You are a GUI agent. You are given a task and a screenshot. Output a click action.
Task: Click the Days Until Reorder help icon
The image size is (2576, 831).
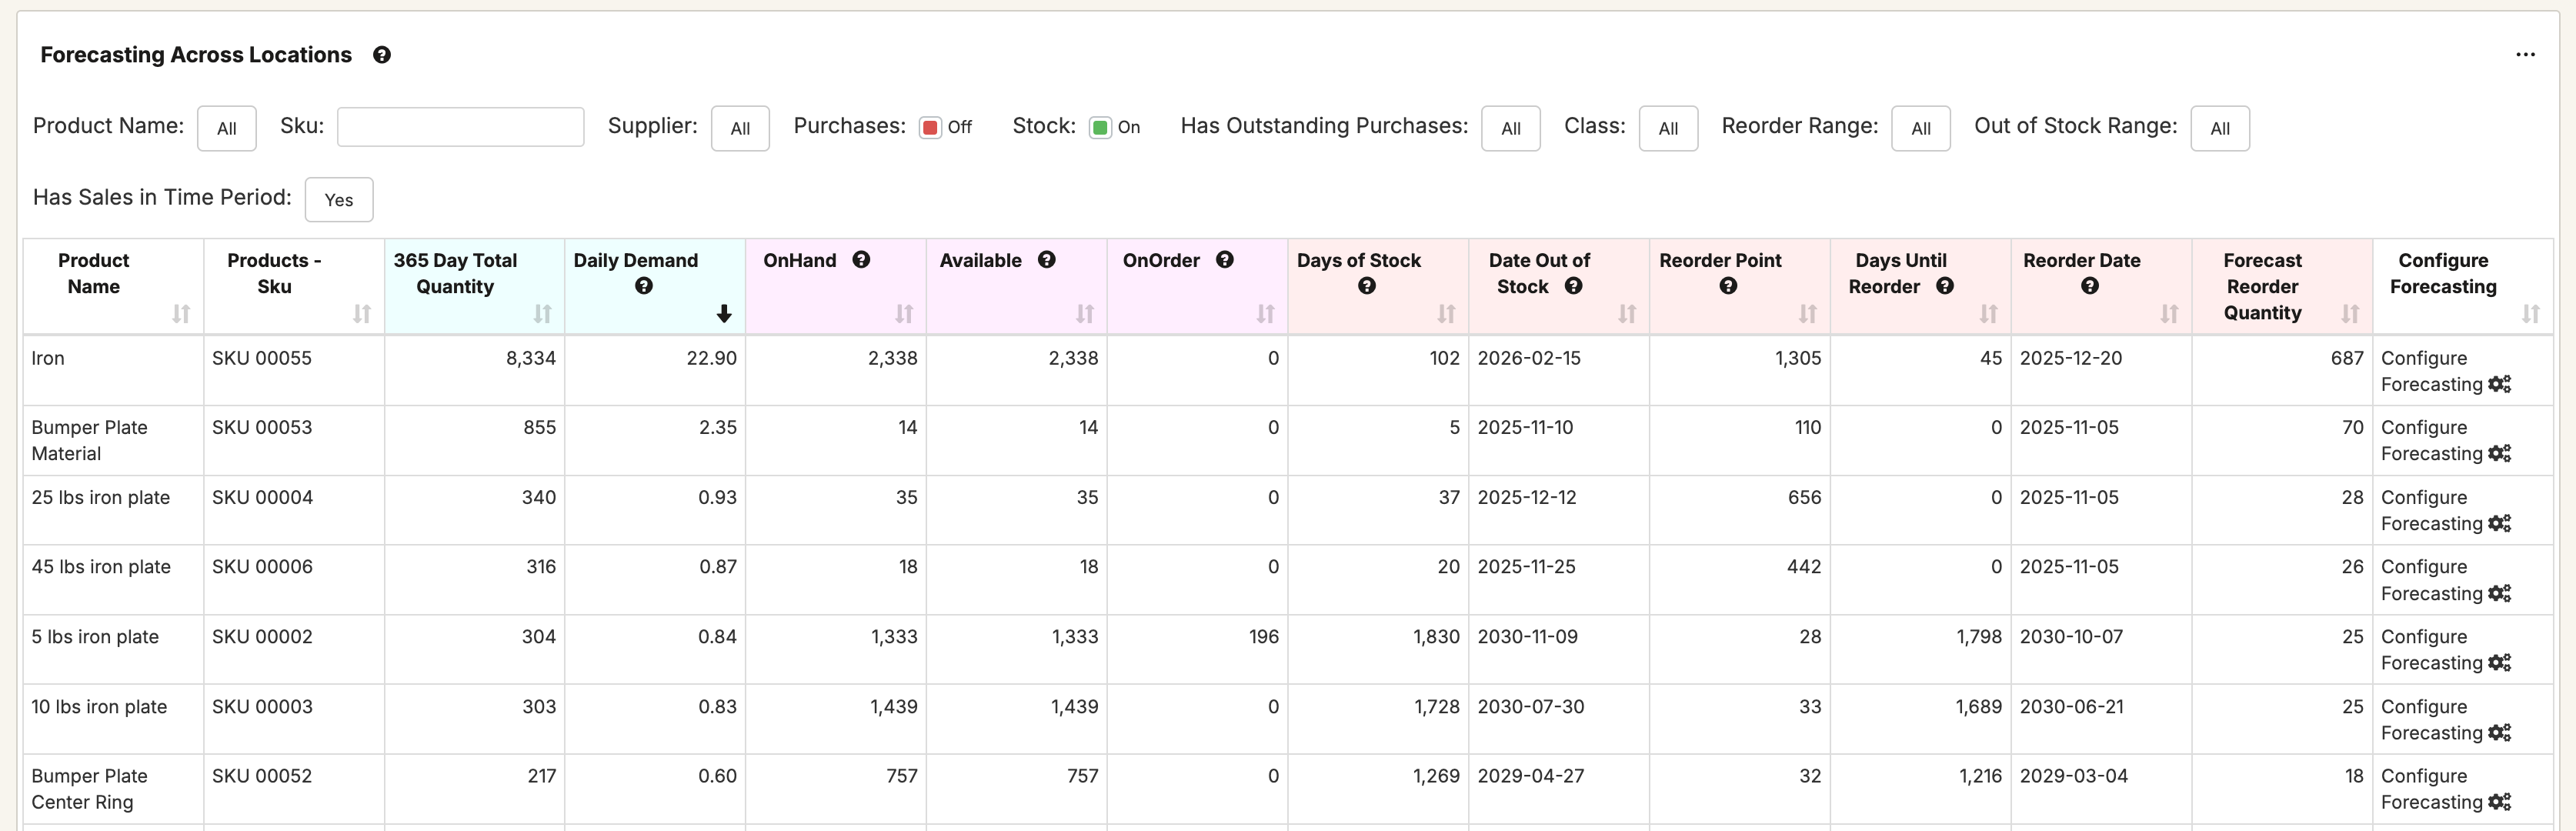point(1944,286)
